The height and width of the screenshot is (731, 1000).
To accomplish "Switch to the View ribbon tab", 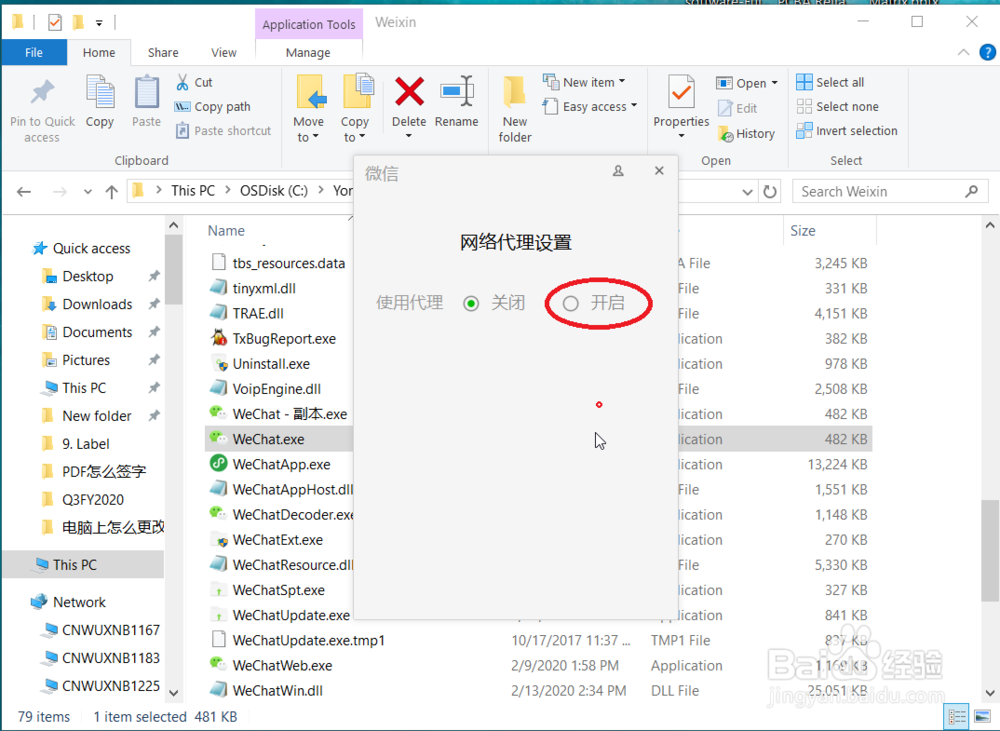I will point(223,52).
